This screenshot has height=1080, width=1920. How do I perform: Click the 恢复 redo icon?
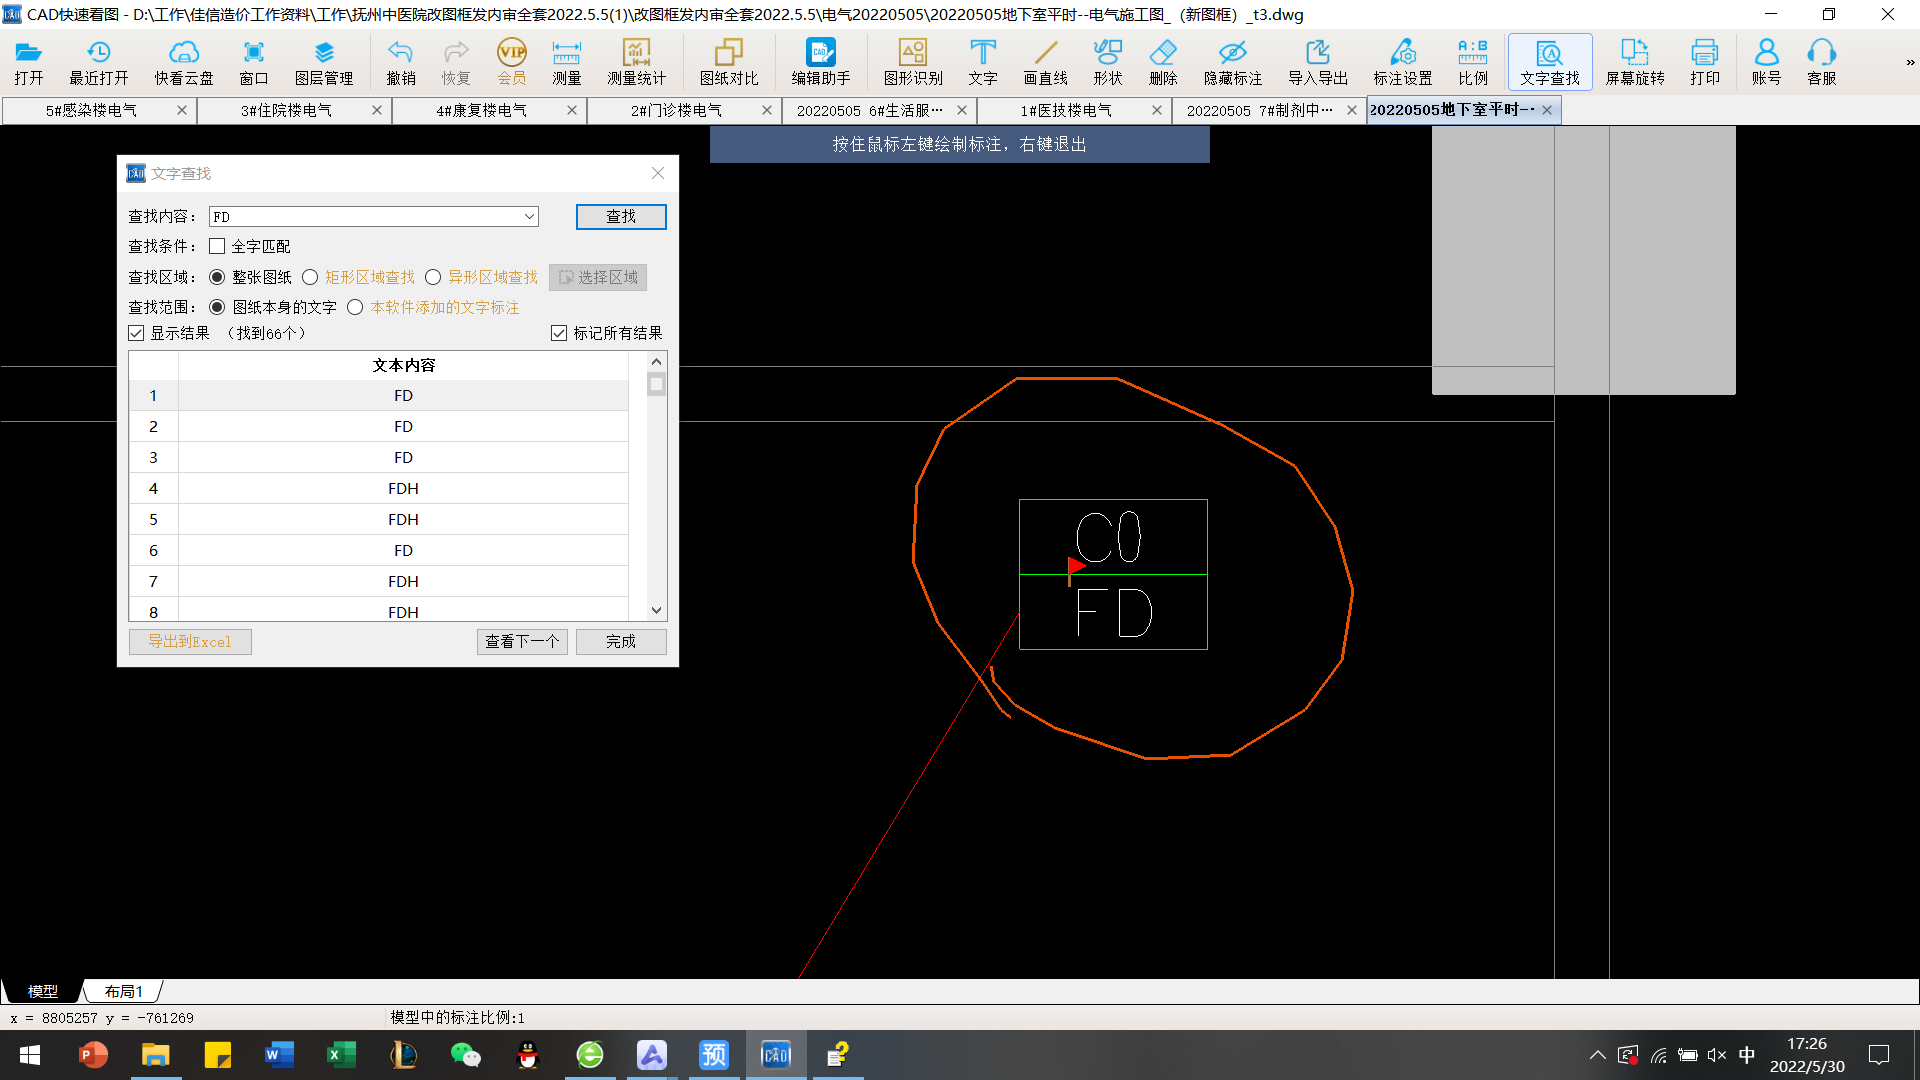[456, 62]
